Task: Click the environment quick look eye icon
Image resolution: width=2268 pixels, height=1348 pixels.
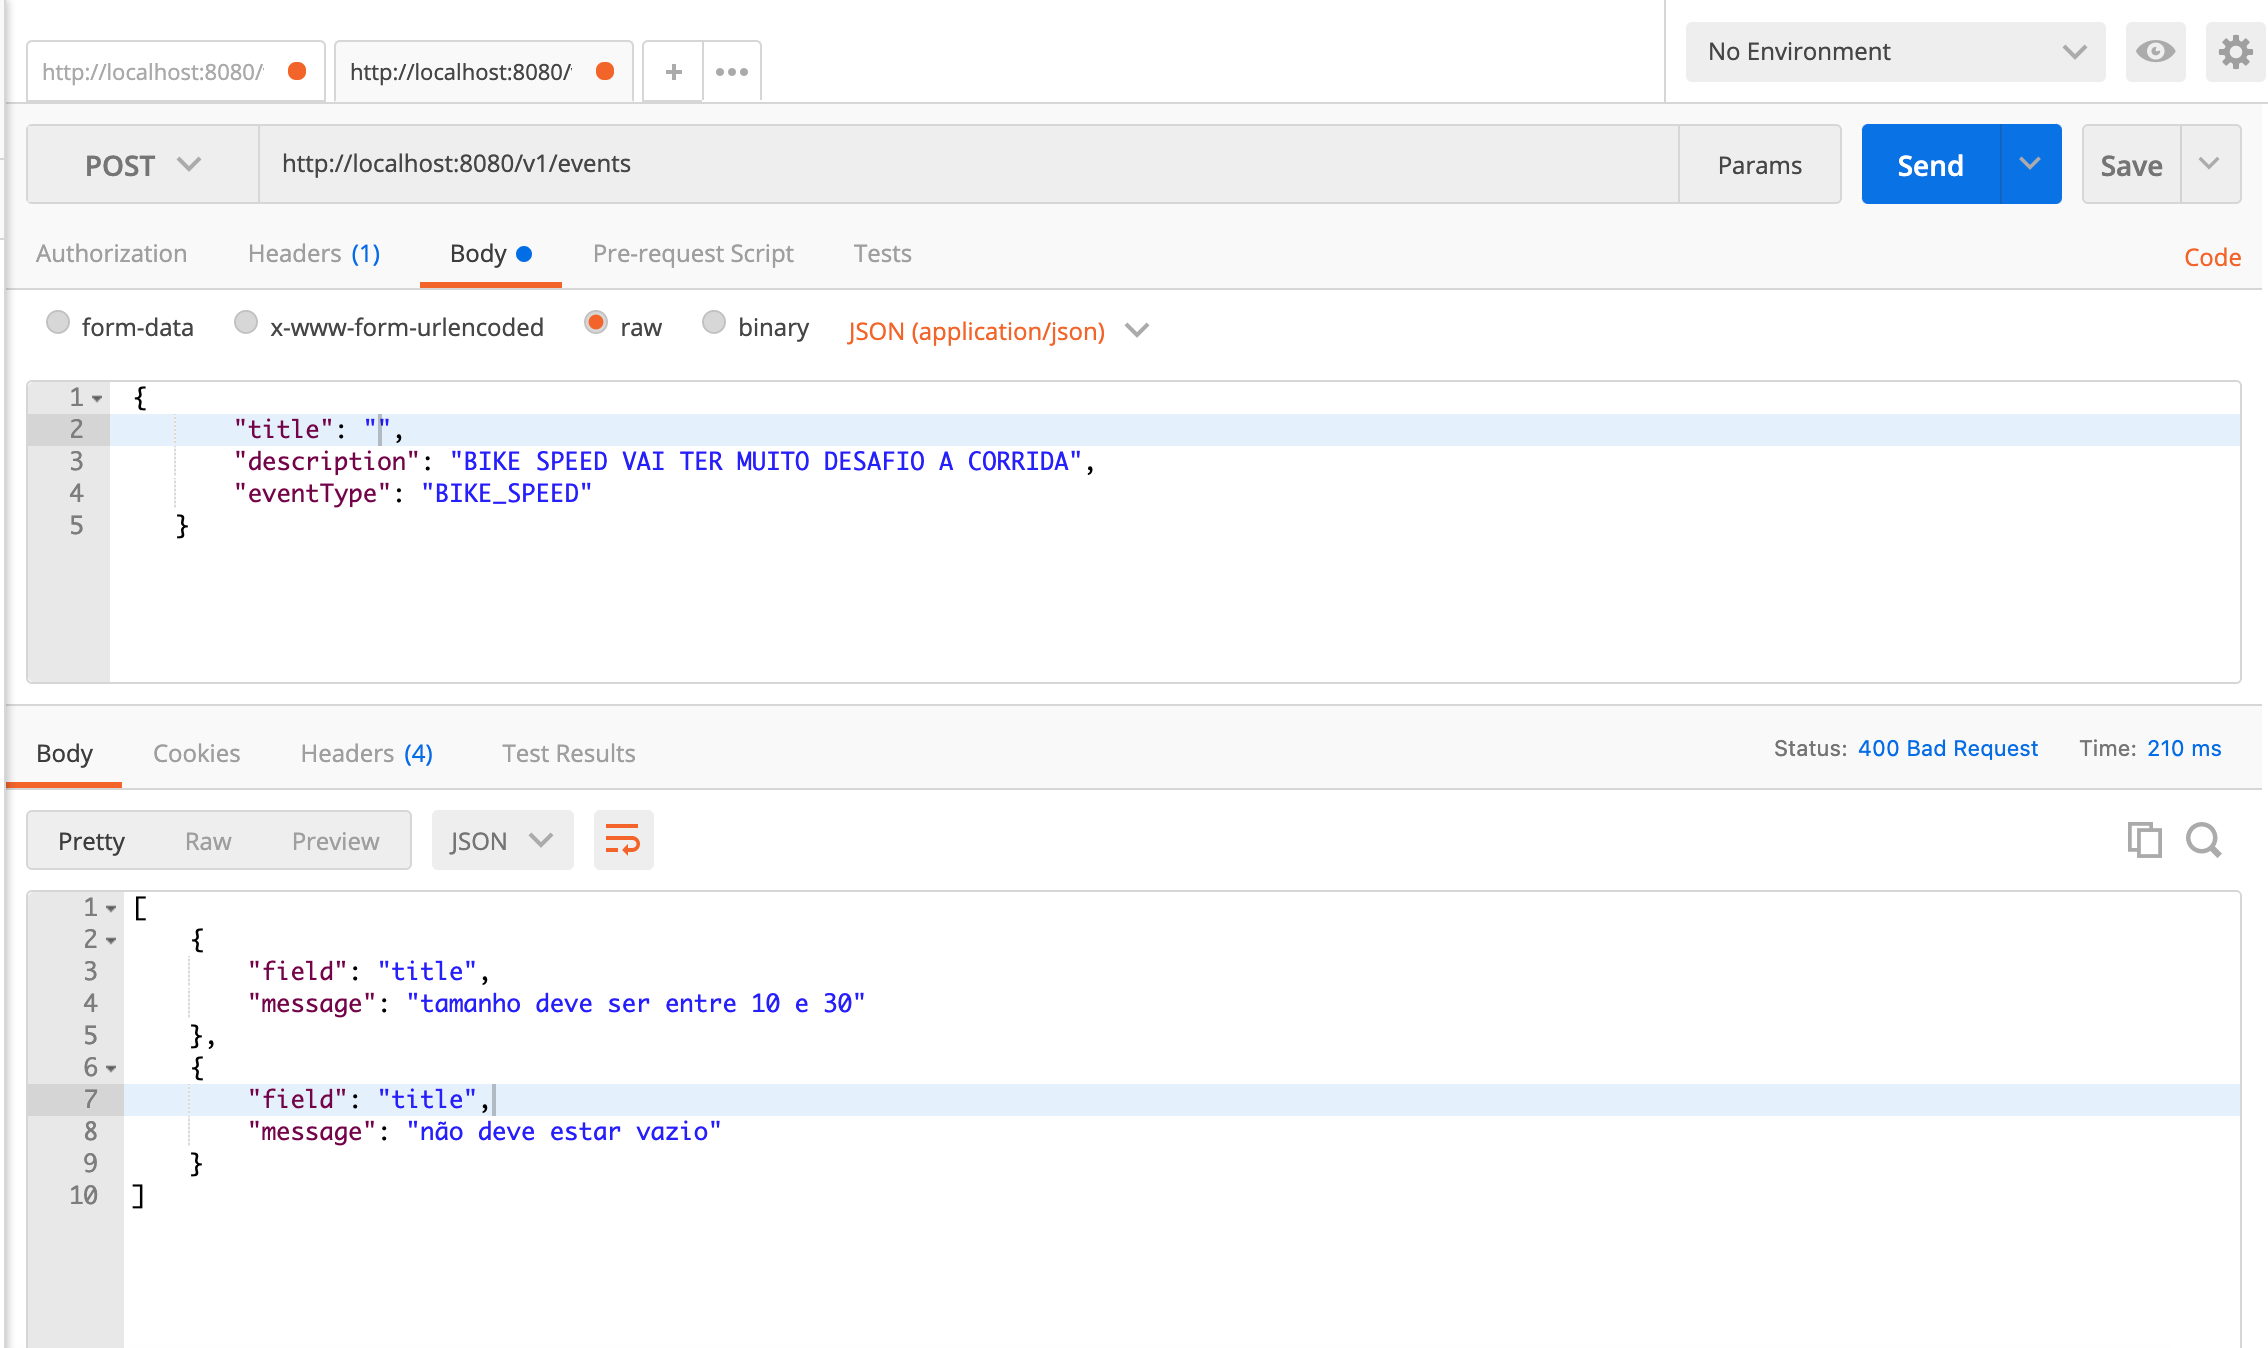Action: [2155, 51]
